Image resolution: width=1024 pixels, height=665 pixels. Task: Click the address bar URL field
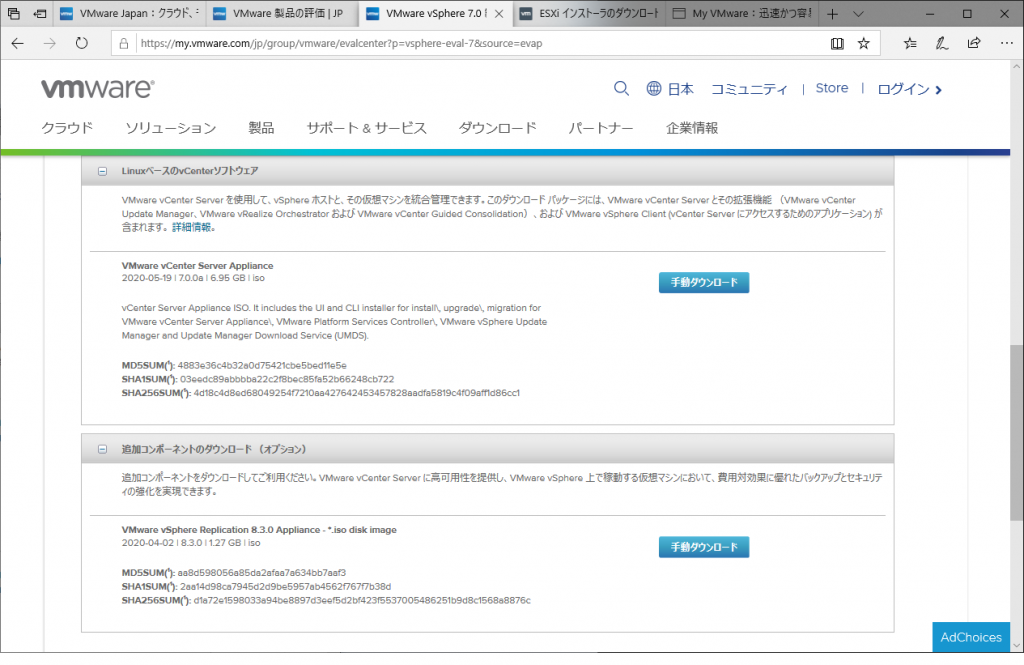click(482, 44)
